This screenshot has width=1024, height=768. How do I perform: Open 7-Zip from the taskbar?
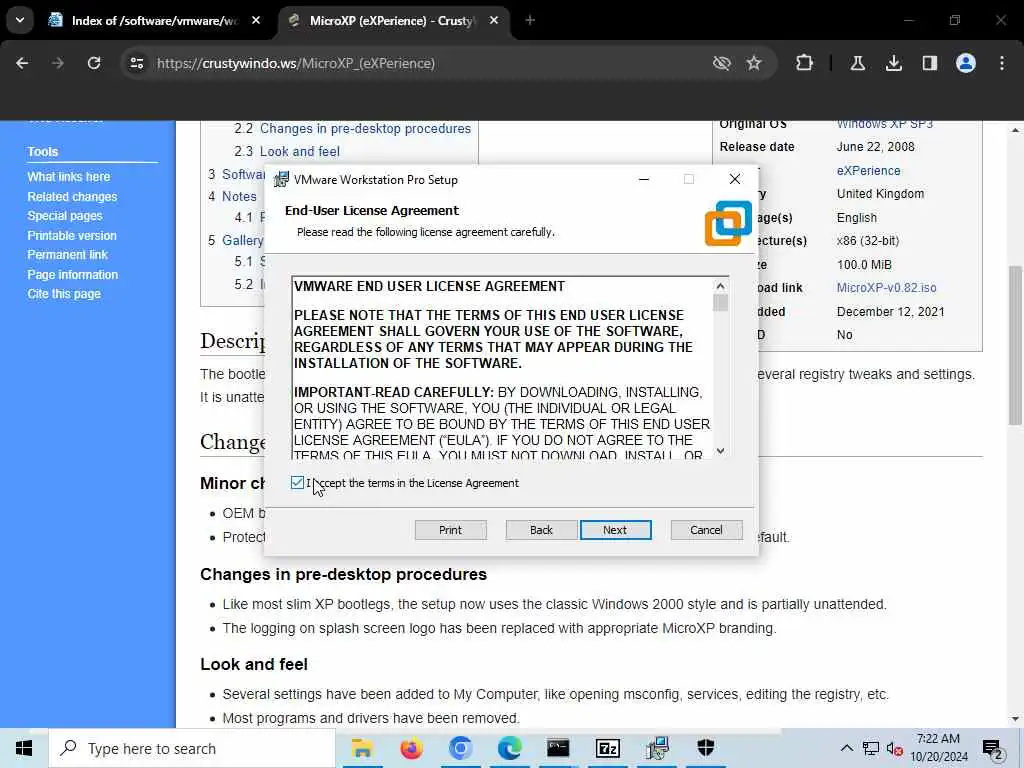tap(607, 748)
